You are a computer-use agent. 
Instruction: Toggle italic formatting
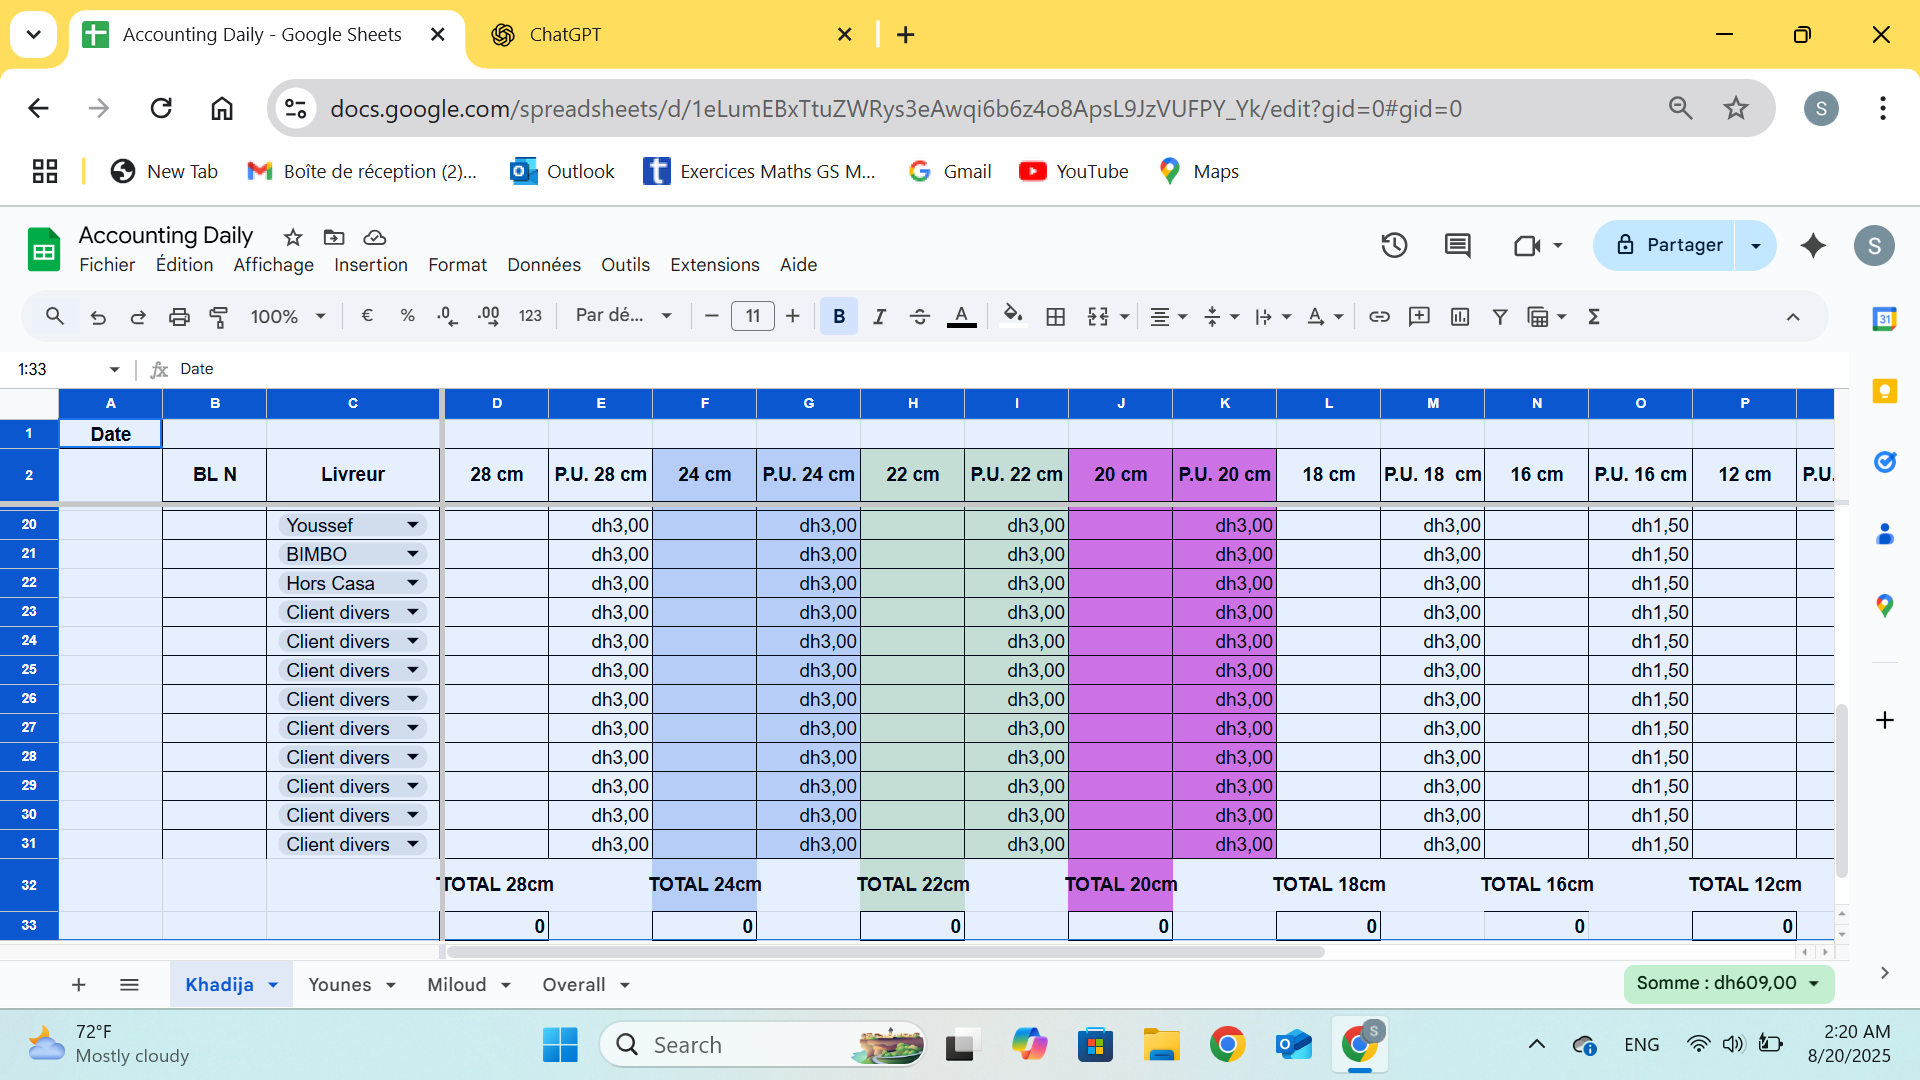click(x=879, y=317)
